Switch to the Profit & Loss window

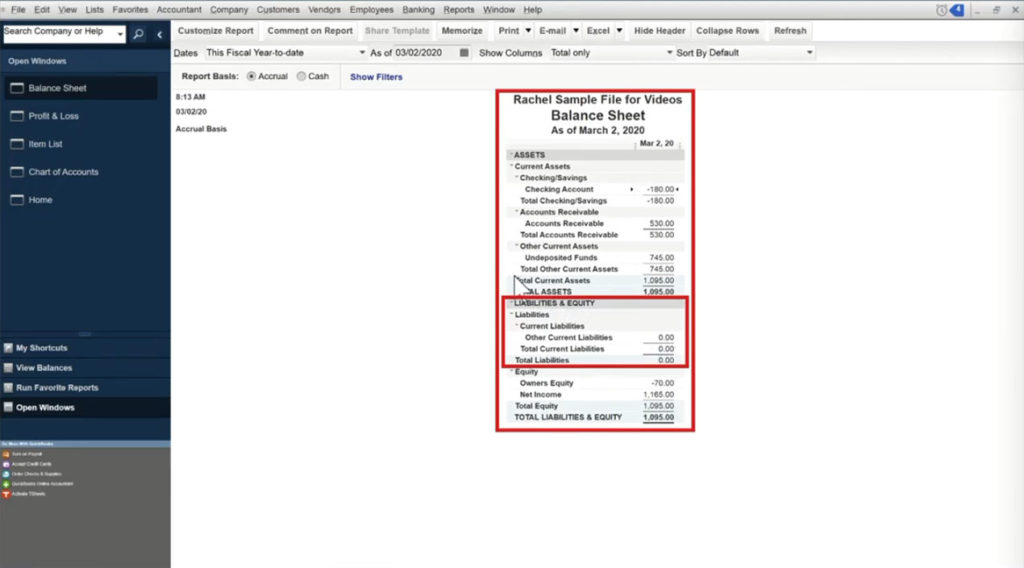click(x=53, y=116)
